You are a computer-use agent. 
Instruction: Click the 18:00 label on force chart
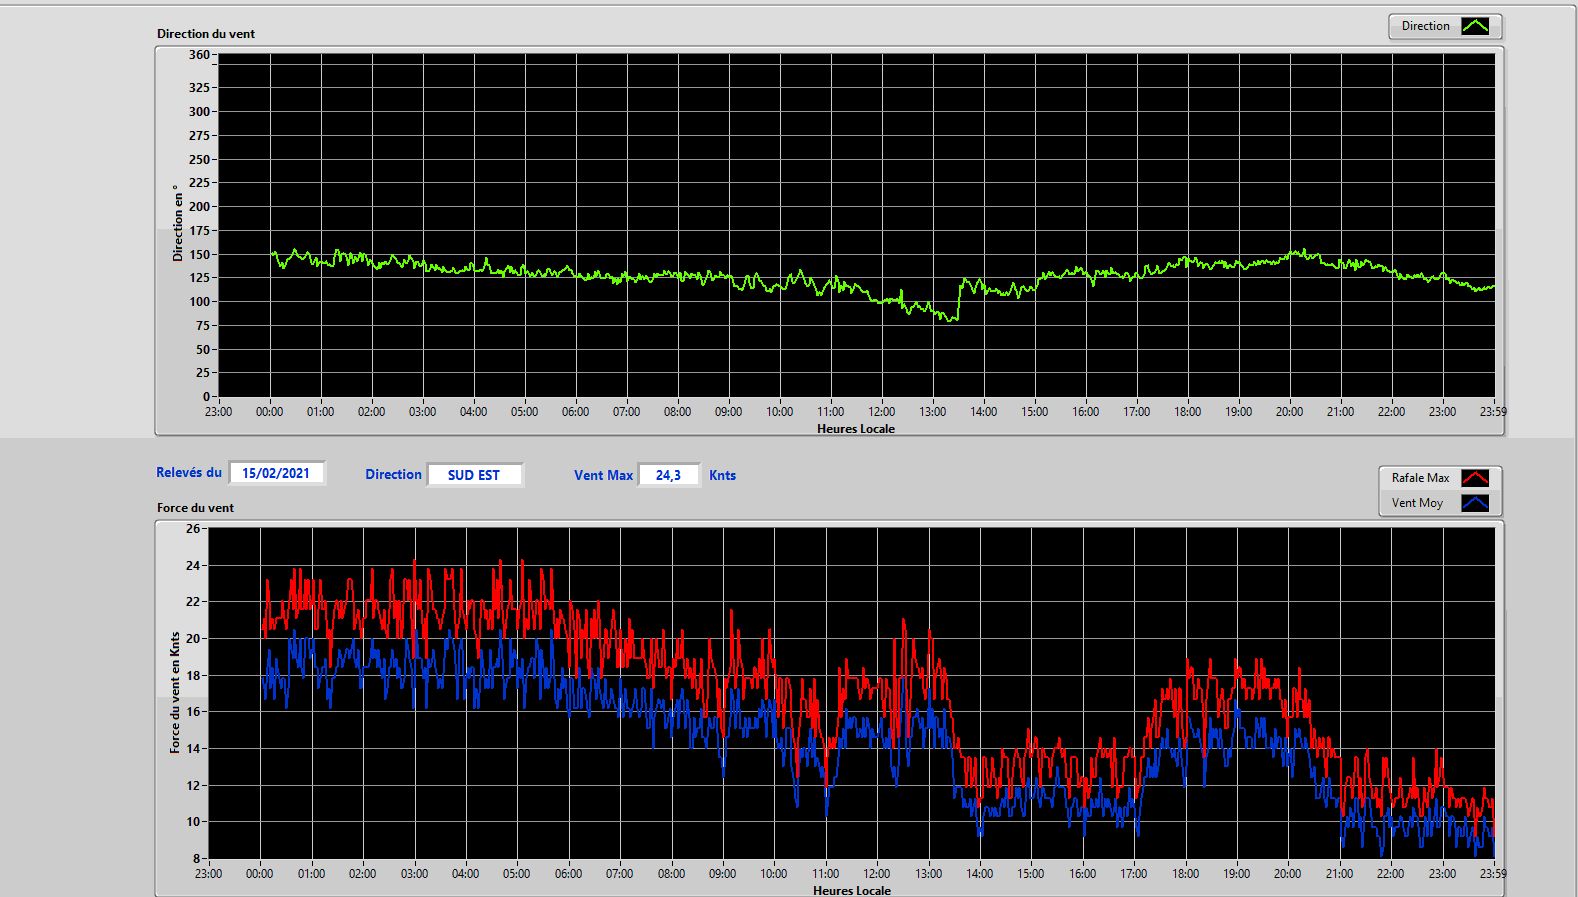1185,874
